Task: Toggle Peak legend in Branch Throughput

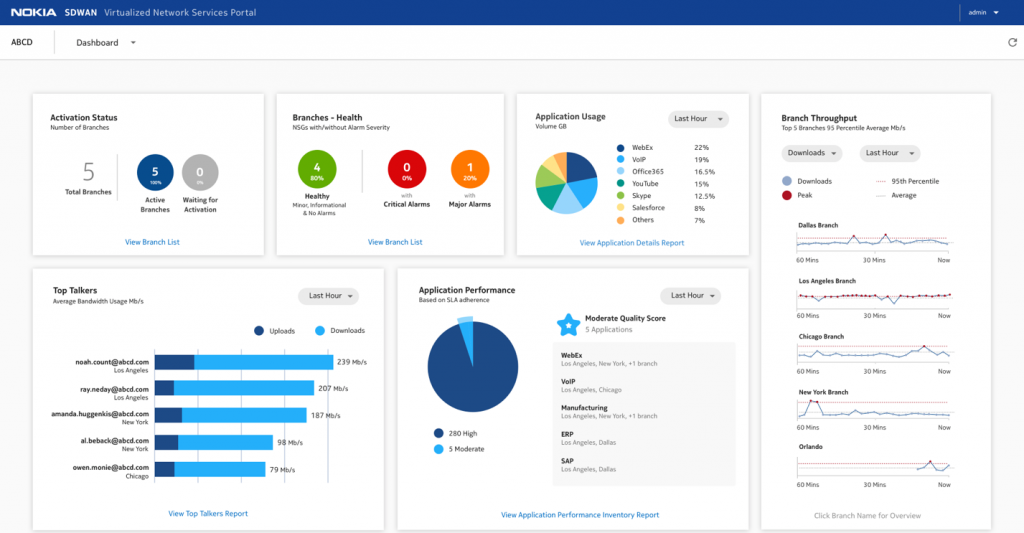Action: (797, 195)
